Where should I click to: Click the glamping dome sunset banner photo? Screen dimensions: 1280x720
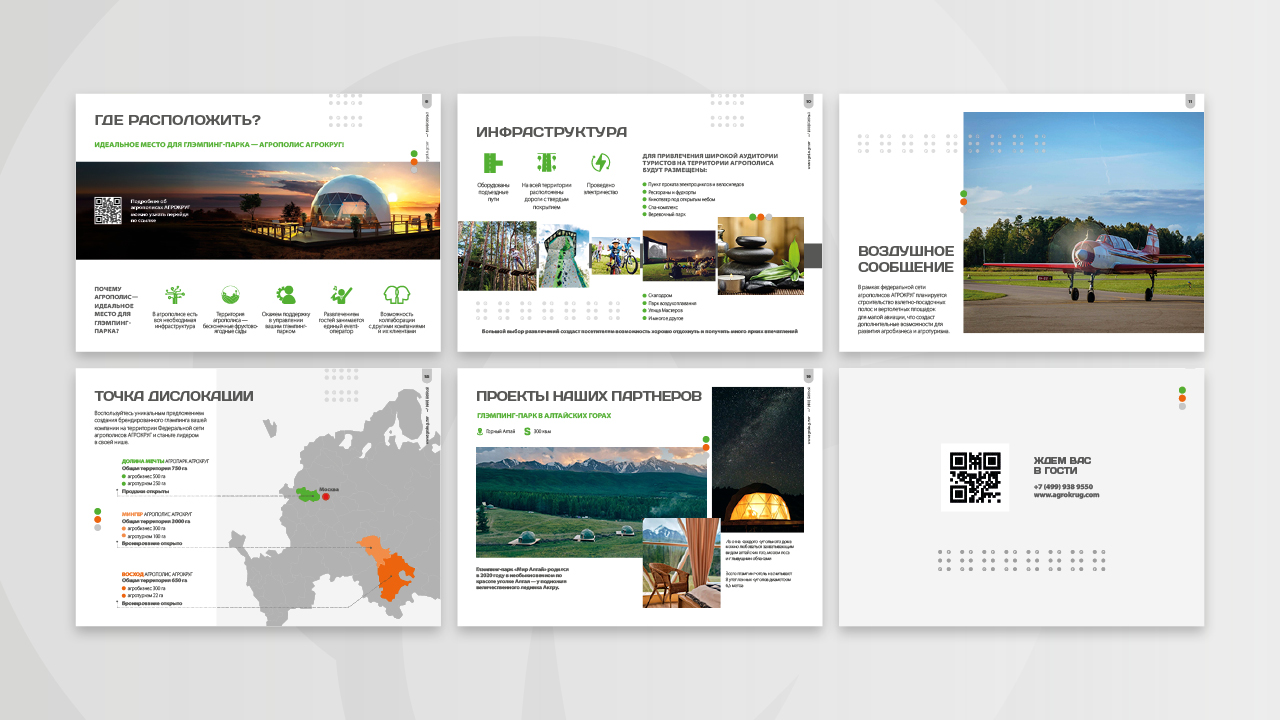click(x=258, y=211)
